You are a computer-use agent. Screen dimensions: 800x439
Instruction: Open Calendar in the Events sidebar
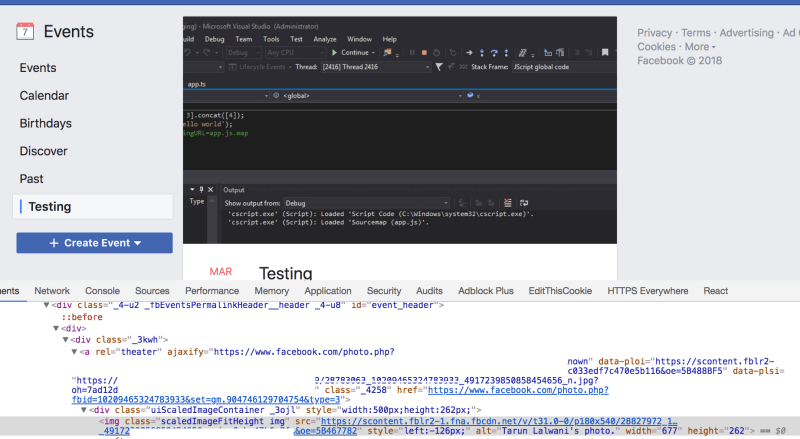(44, 95)
